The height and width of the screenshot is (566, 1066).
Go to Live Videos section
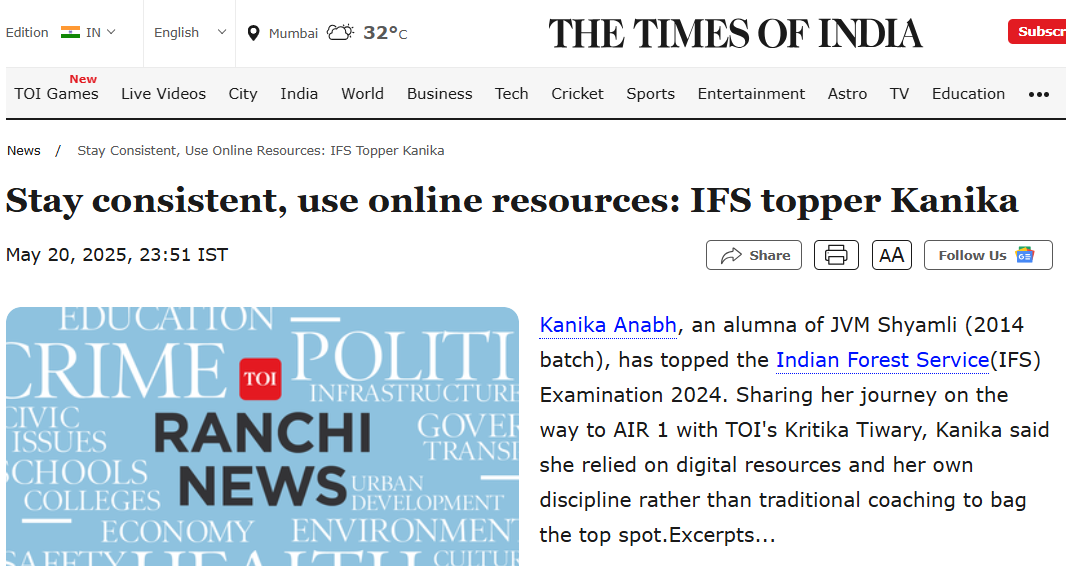click(x=163, y=94)
